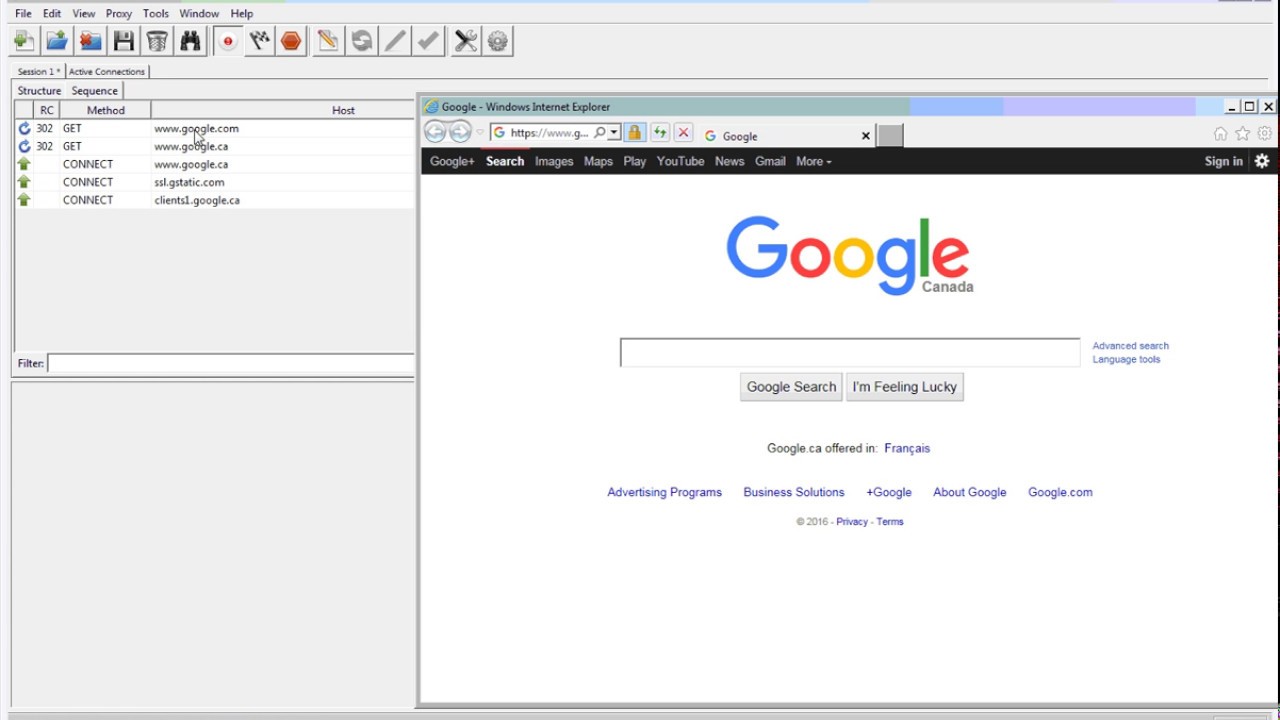Click the green Refresh arrows in IE
Viewport: 1280px width, 720px height.
[x=660, y=132]
